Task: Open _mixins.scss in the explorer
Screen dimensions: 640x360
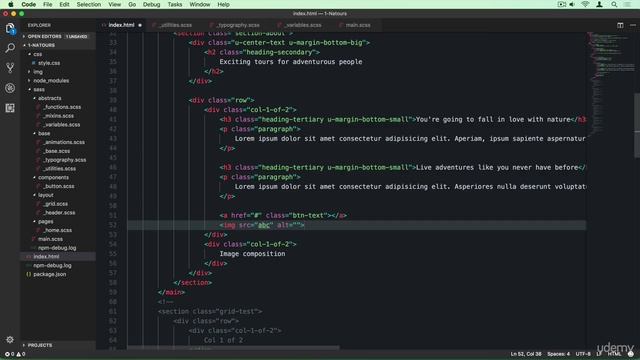Action: point(58,116)
